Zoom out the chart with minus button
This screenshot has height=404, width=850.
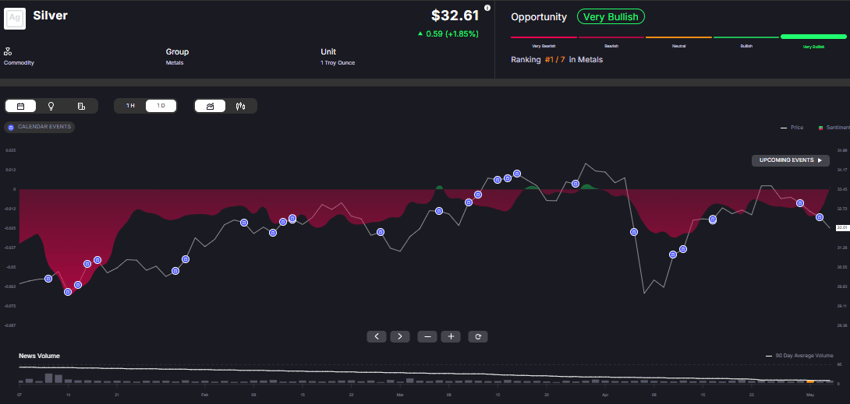click(427, 337)
